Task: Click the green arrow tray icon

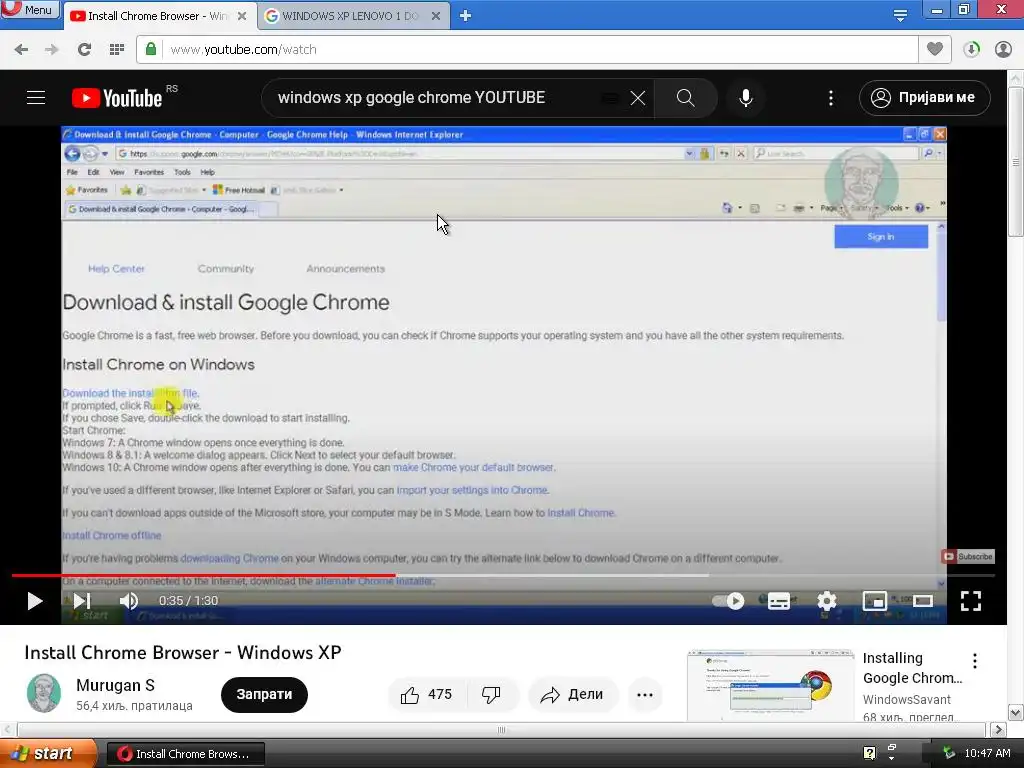Action: 949,753
